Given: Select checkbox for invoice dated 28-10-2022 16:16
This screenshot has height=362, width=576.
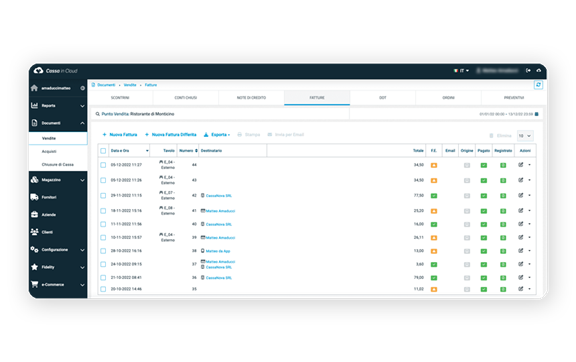Looking at the screenshot, I should (103, 251).
